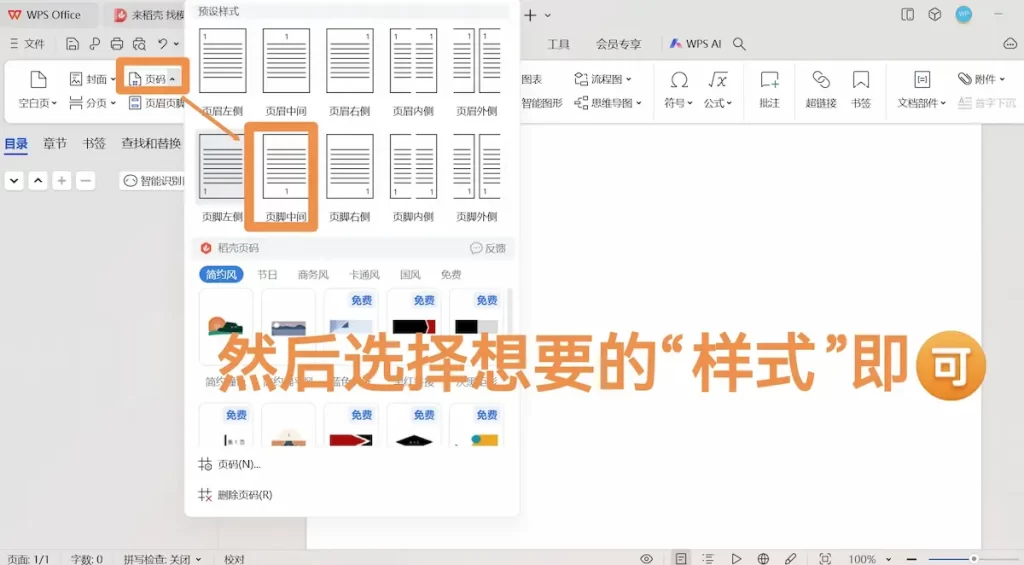
Task: Switch to the 章节 navigation tab
Action: coord(55,143)
